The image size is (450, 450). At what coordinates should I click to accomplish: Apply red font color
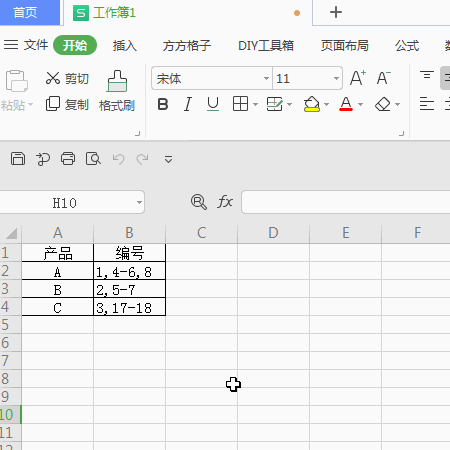346,104
